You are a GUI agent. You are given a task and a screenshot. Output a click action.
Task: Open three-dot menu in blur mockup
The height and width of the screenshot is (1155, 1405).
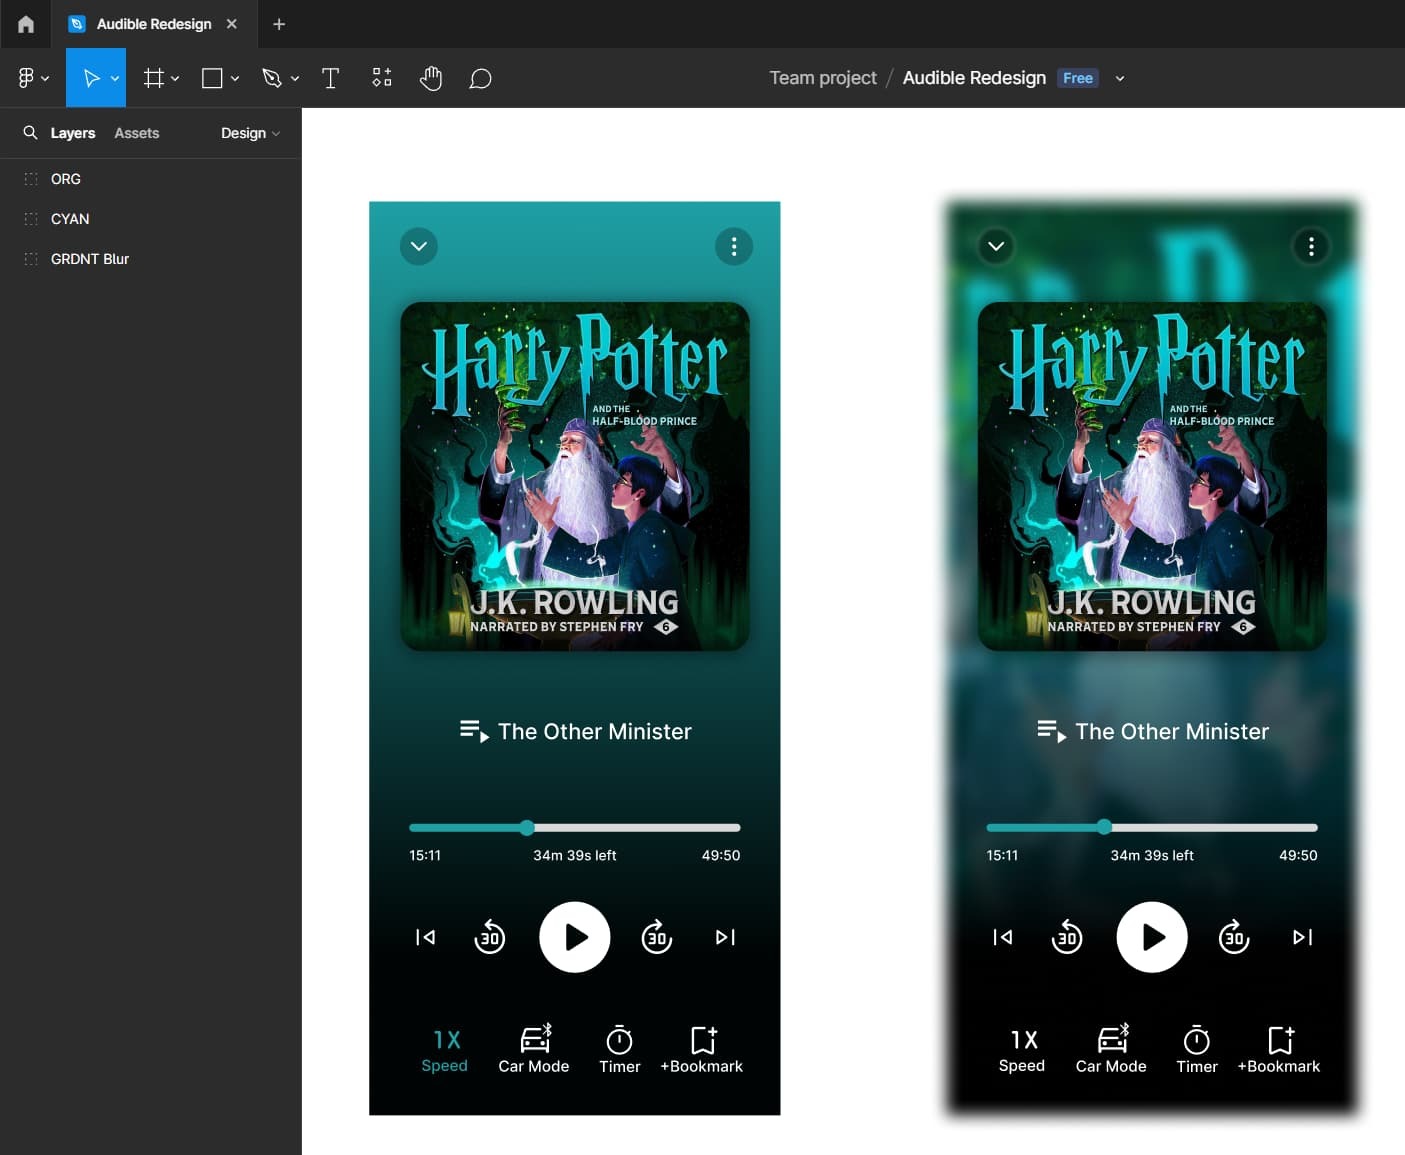1311,246
